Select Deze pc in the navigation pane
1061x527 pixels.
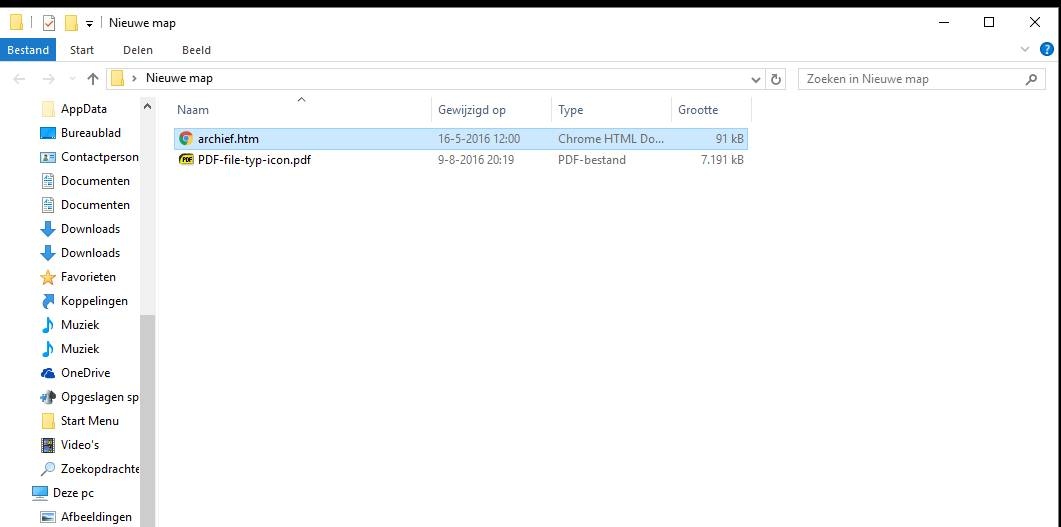[x=73, y=493]
